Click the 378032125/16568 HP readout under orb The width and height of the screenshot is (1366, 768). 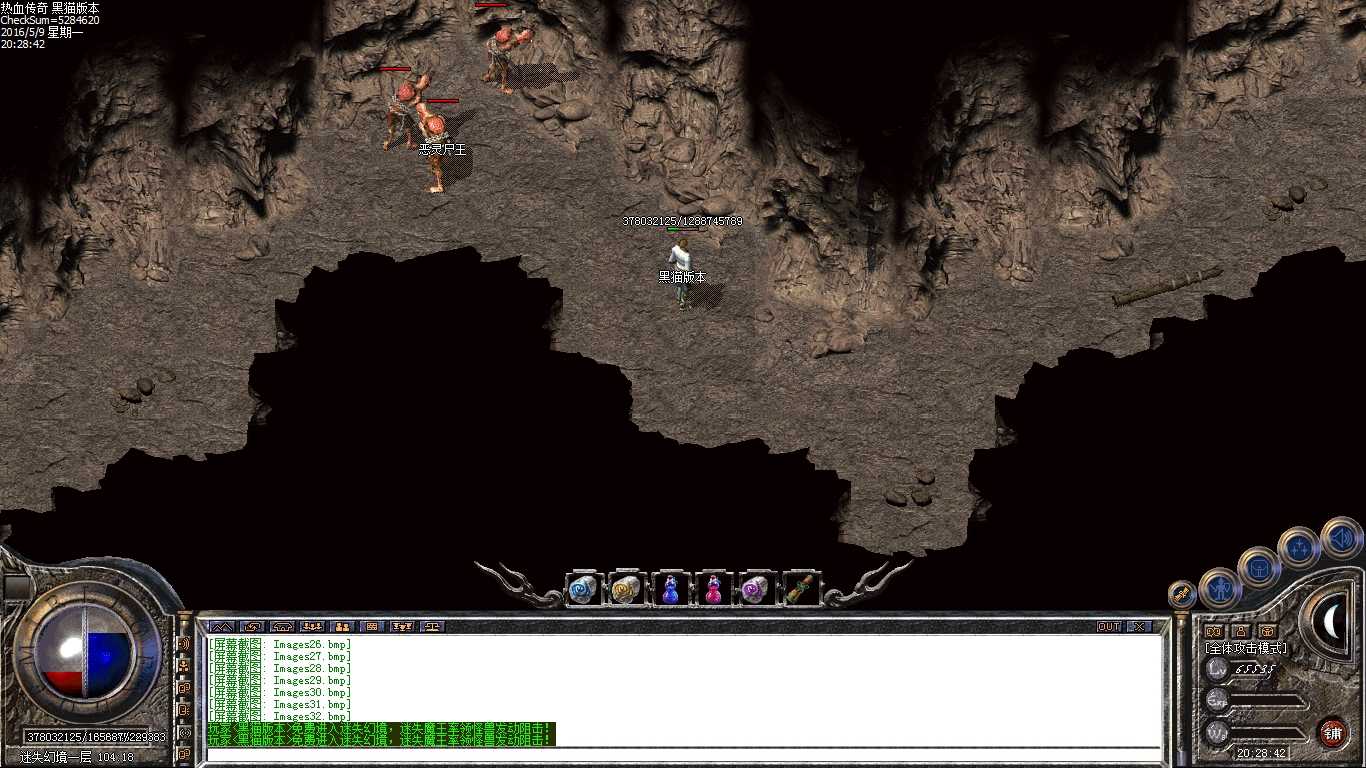point(96,737)
